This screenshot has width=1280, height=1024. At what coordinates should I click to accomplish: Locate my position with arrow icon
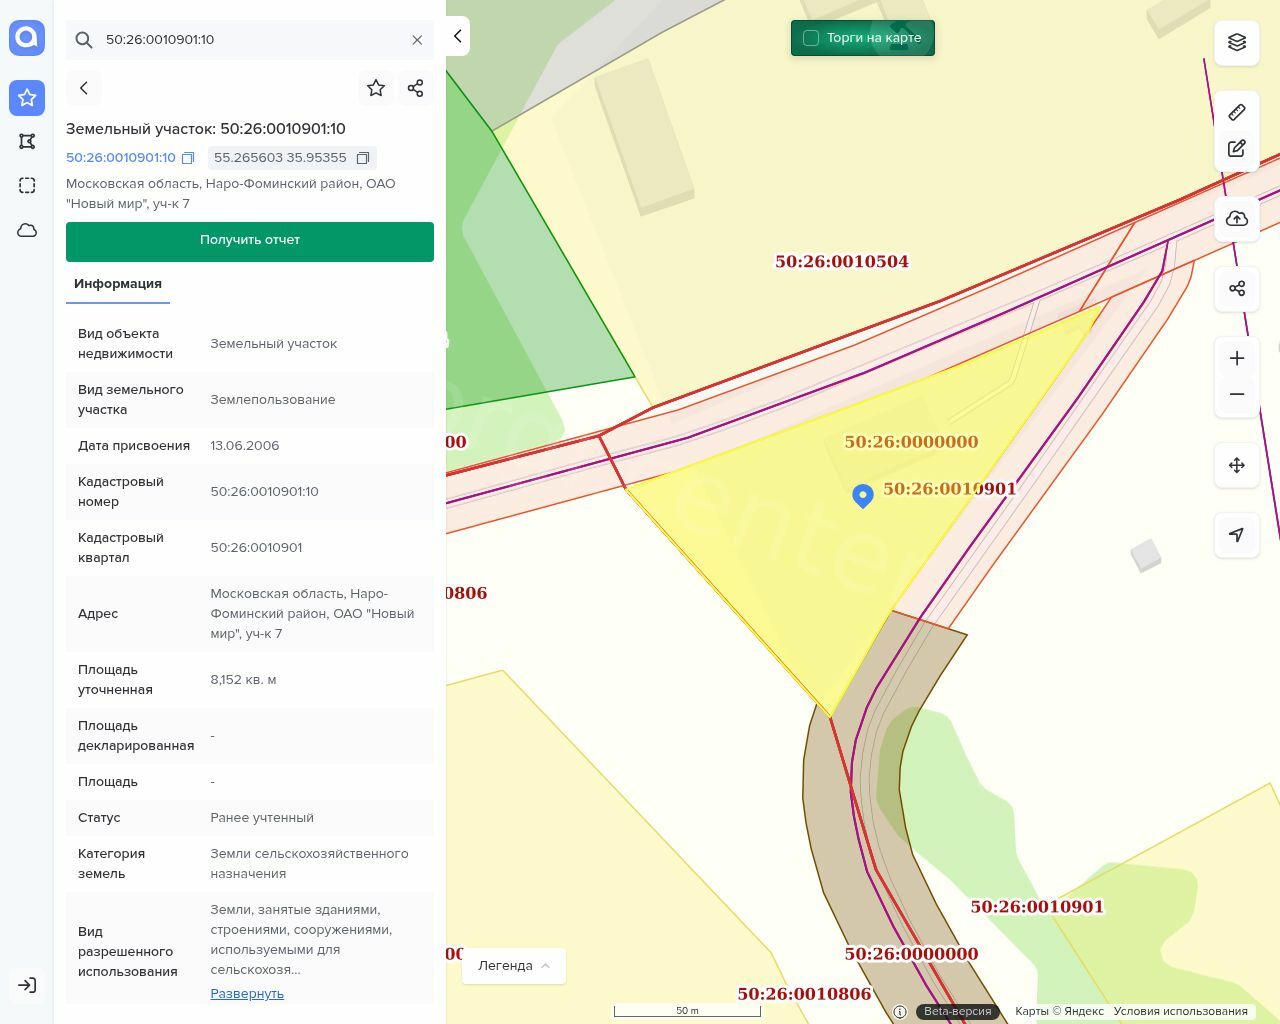click(1236, 535)
